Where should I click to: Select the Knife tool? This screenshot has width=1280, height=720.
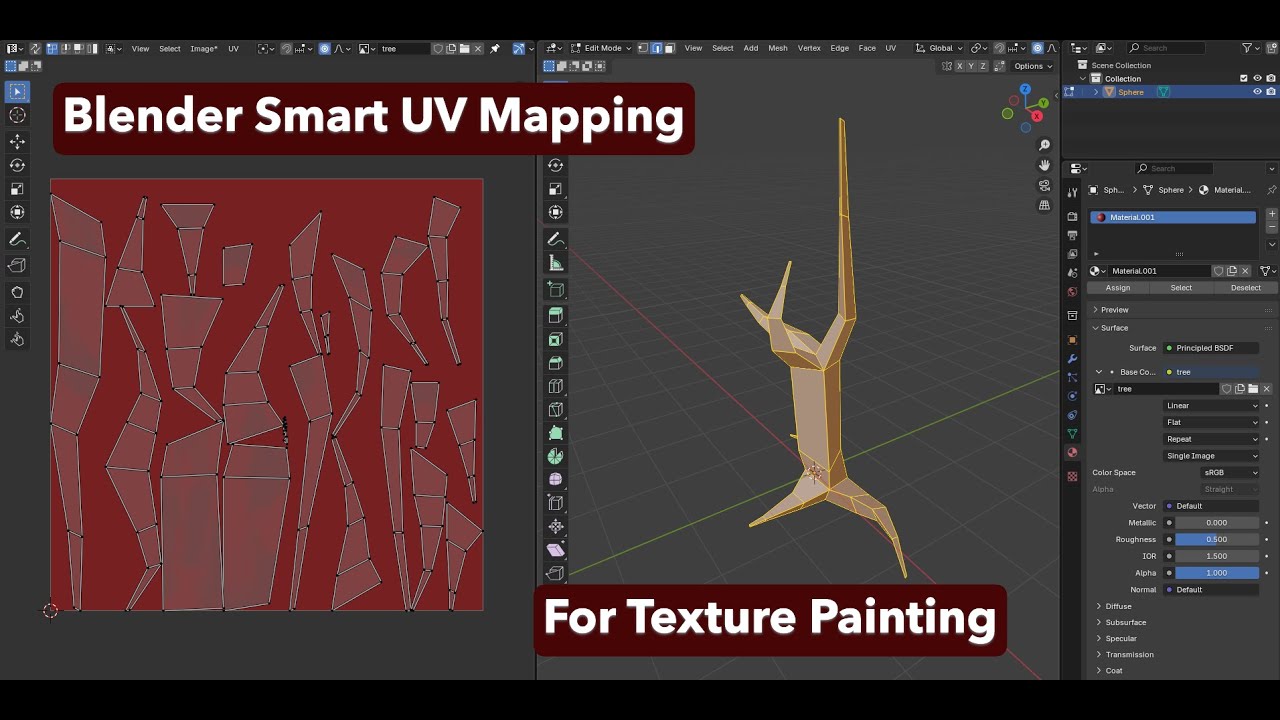click(556, 409)
